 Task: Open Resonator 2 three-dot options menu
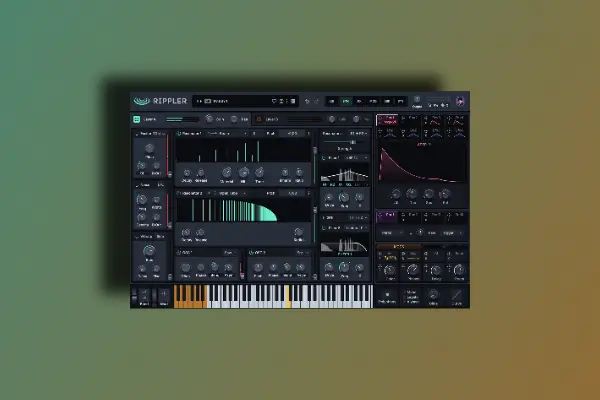tap(308, 193)
